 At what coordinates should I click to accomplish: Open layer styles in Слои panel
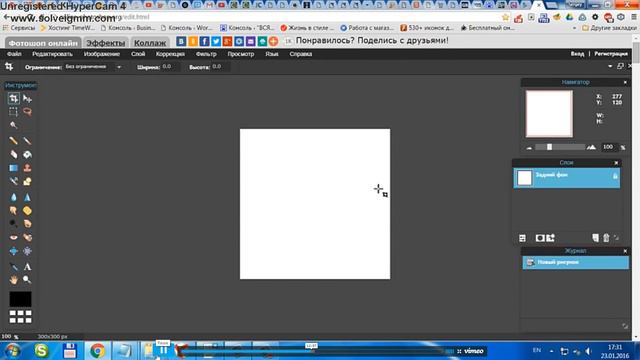[x=551, y=238]
